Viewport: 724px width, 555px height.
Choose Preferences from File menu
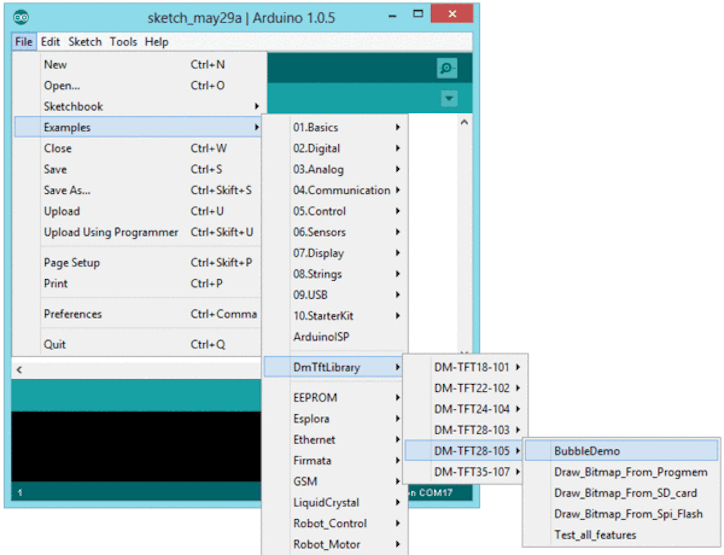tap(73, 314)
